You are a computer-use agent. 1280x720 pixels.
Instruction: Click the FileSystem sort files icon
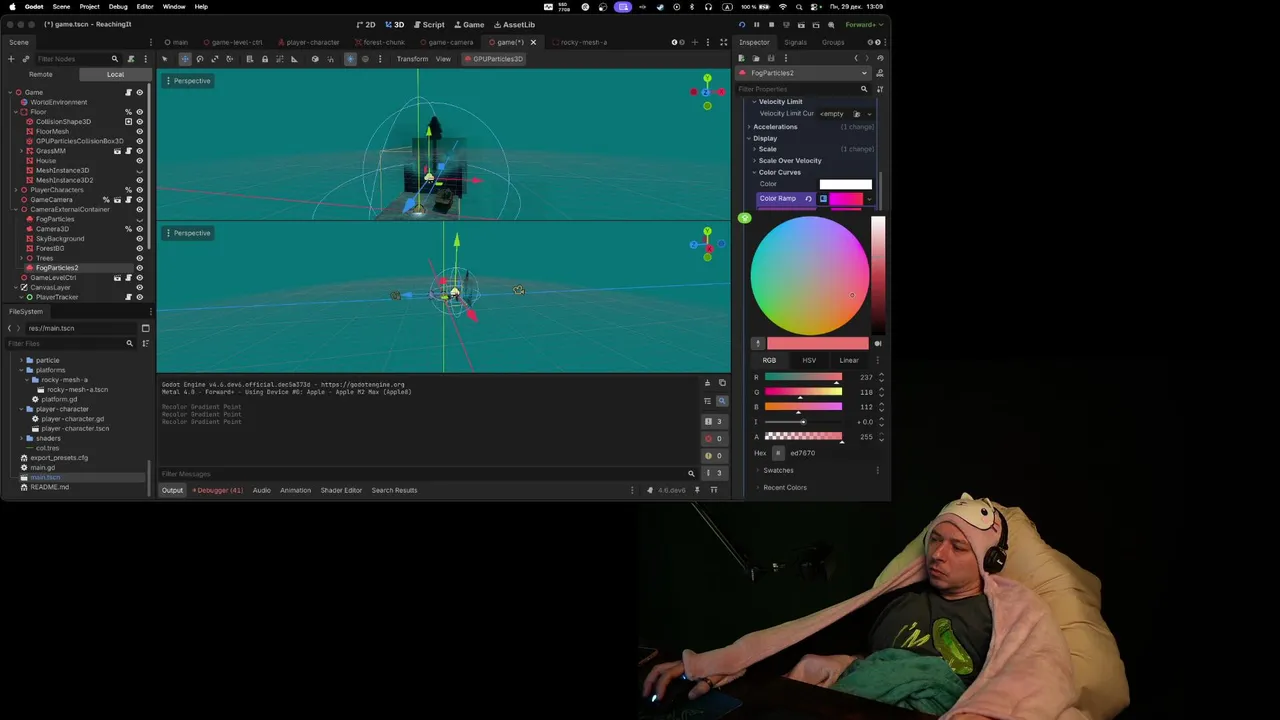coord(145,344)
